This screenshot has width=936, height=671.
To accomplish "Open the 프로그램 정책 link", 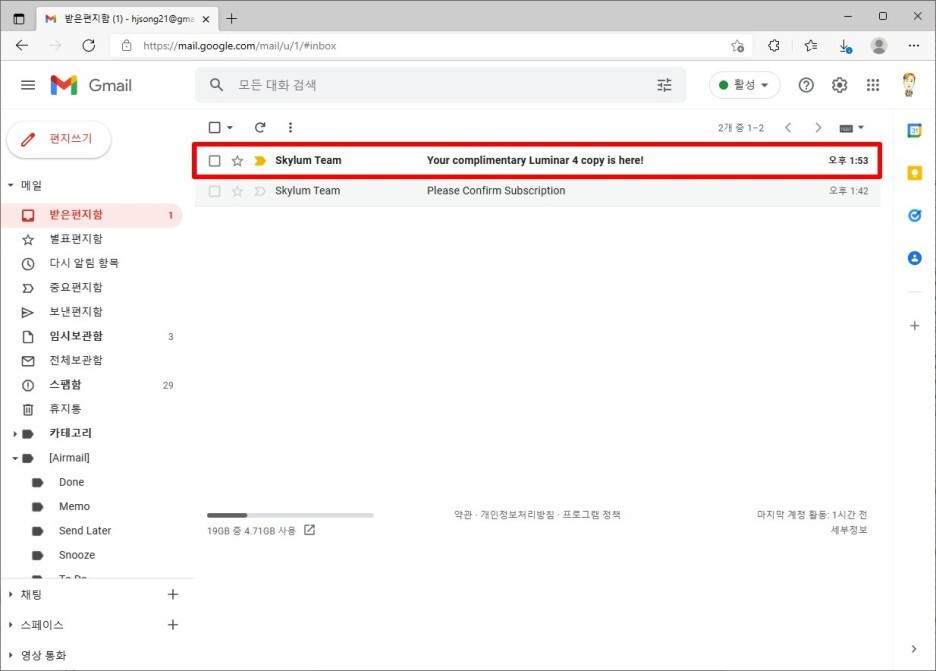I will [591, 515].
